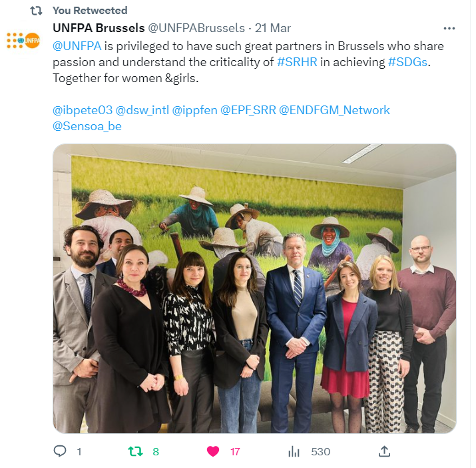
Task: Unlike the tweet with pink heart
Action: point(213,451)
